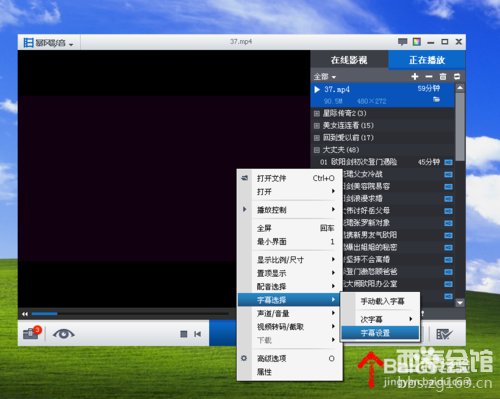Open 高级选项 from the context menu

click(290, 358)
